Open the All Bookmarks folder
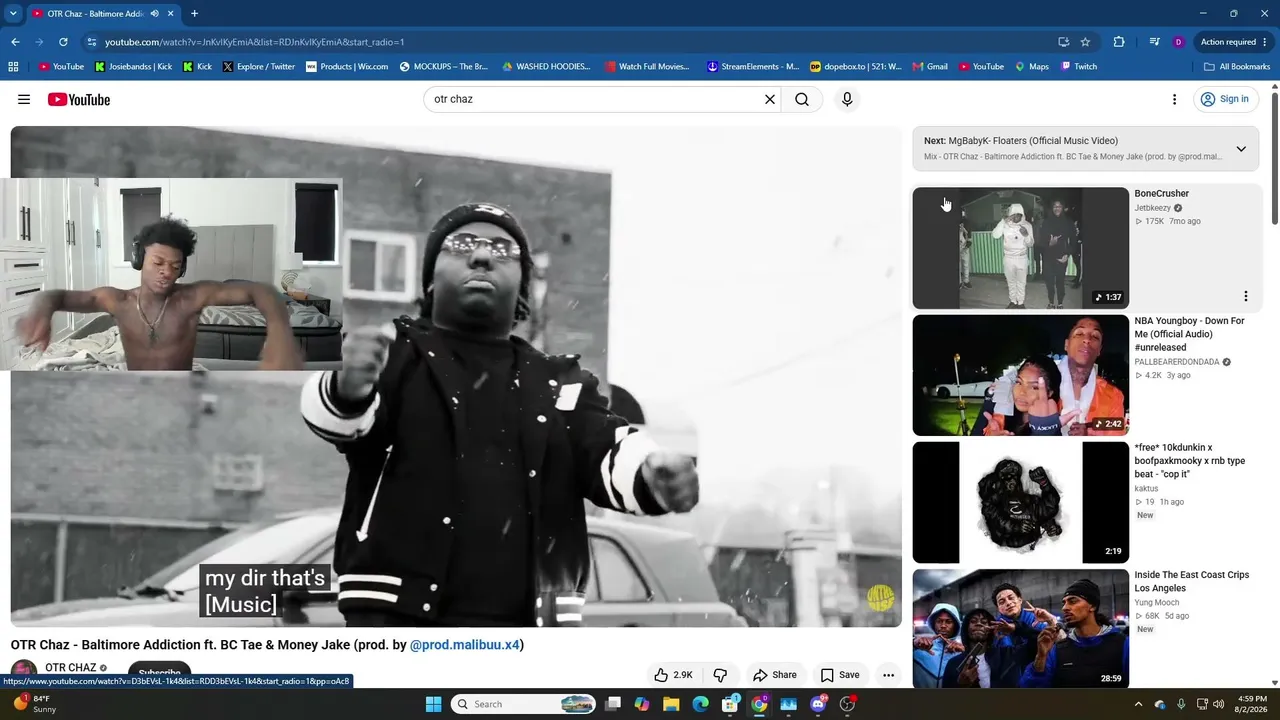This screenshot has width=1280, height=720. tap(1237, 67)
